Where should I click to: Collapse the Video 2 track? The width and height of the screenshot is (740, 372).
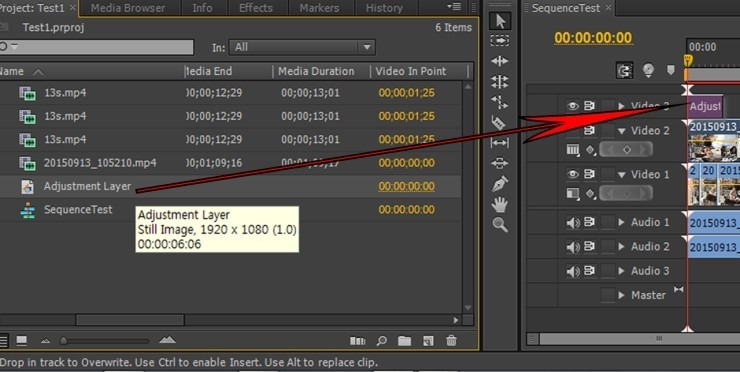(622, 131)
